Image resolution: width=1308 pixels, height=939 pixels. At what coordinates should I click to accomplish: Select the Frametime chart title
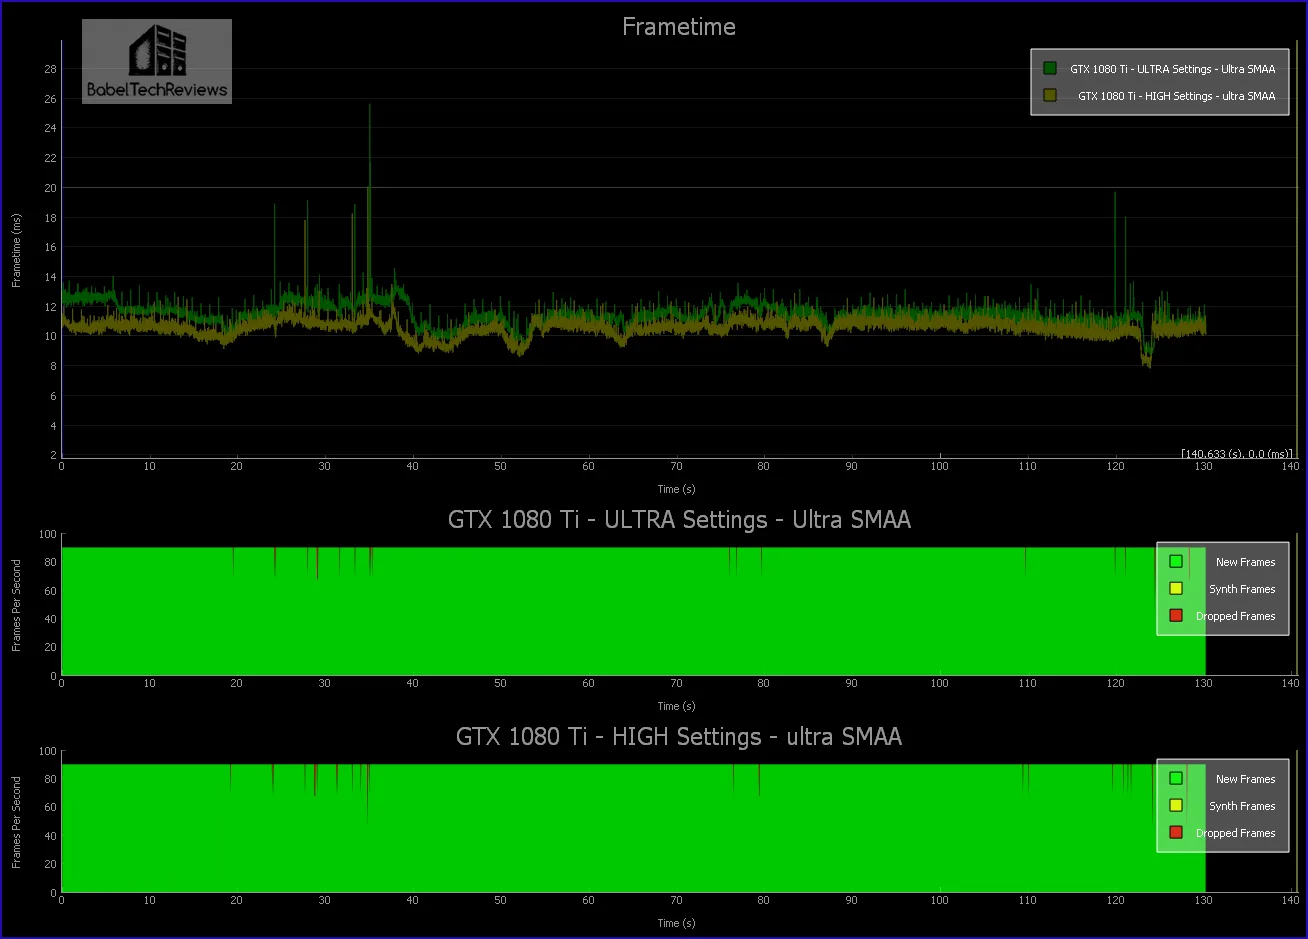coord(678,27)
